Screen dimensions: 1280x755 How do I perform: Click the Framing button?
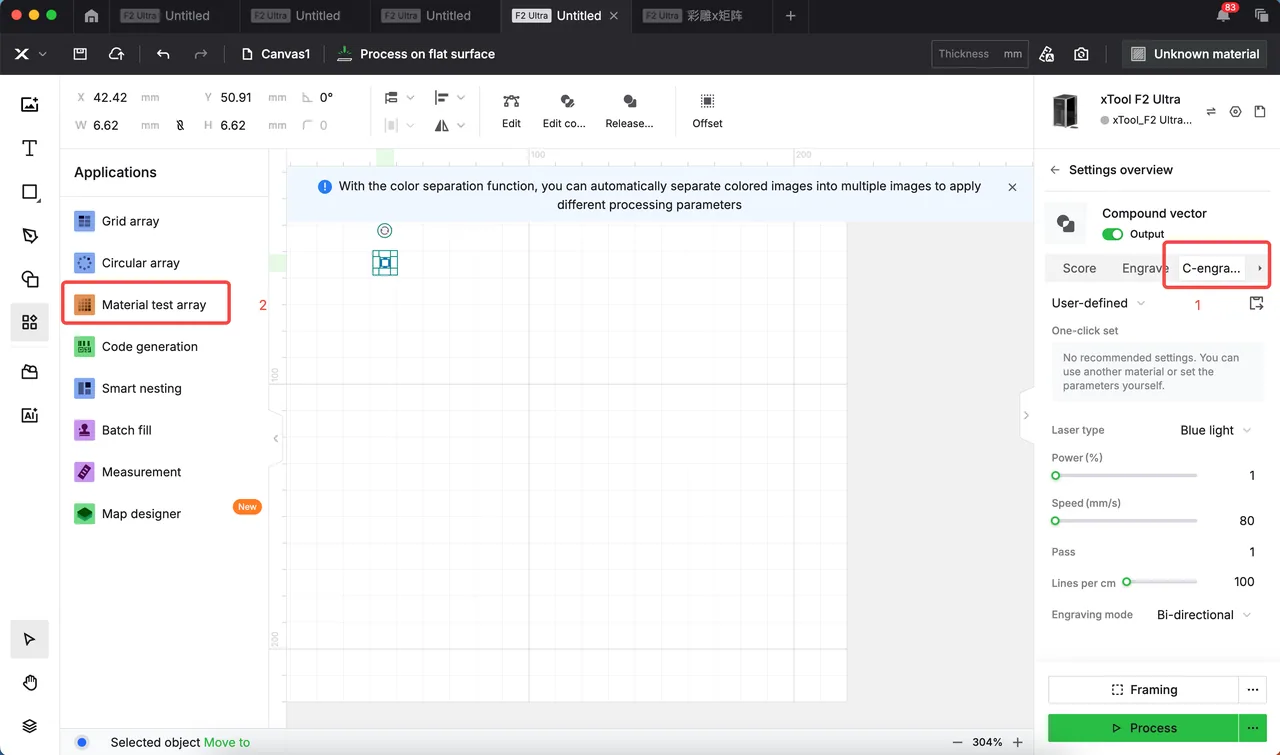click(1143, 690)
